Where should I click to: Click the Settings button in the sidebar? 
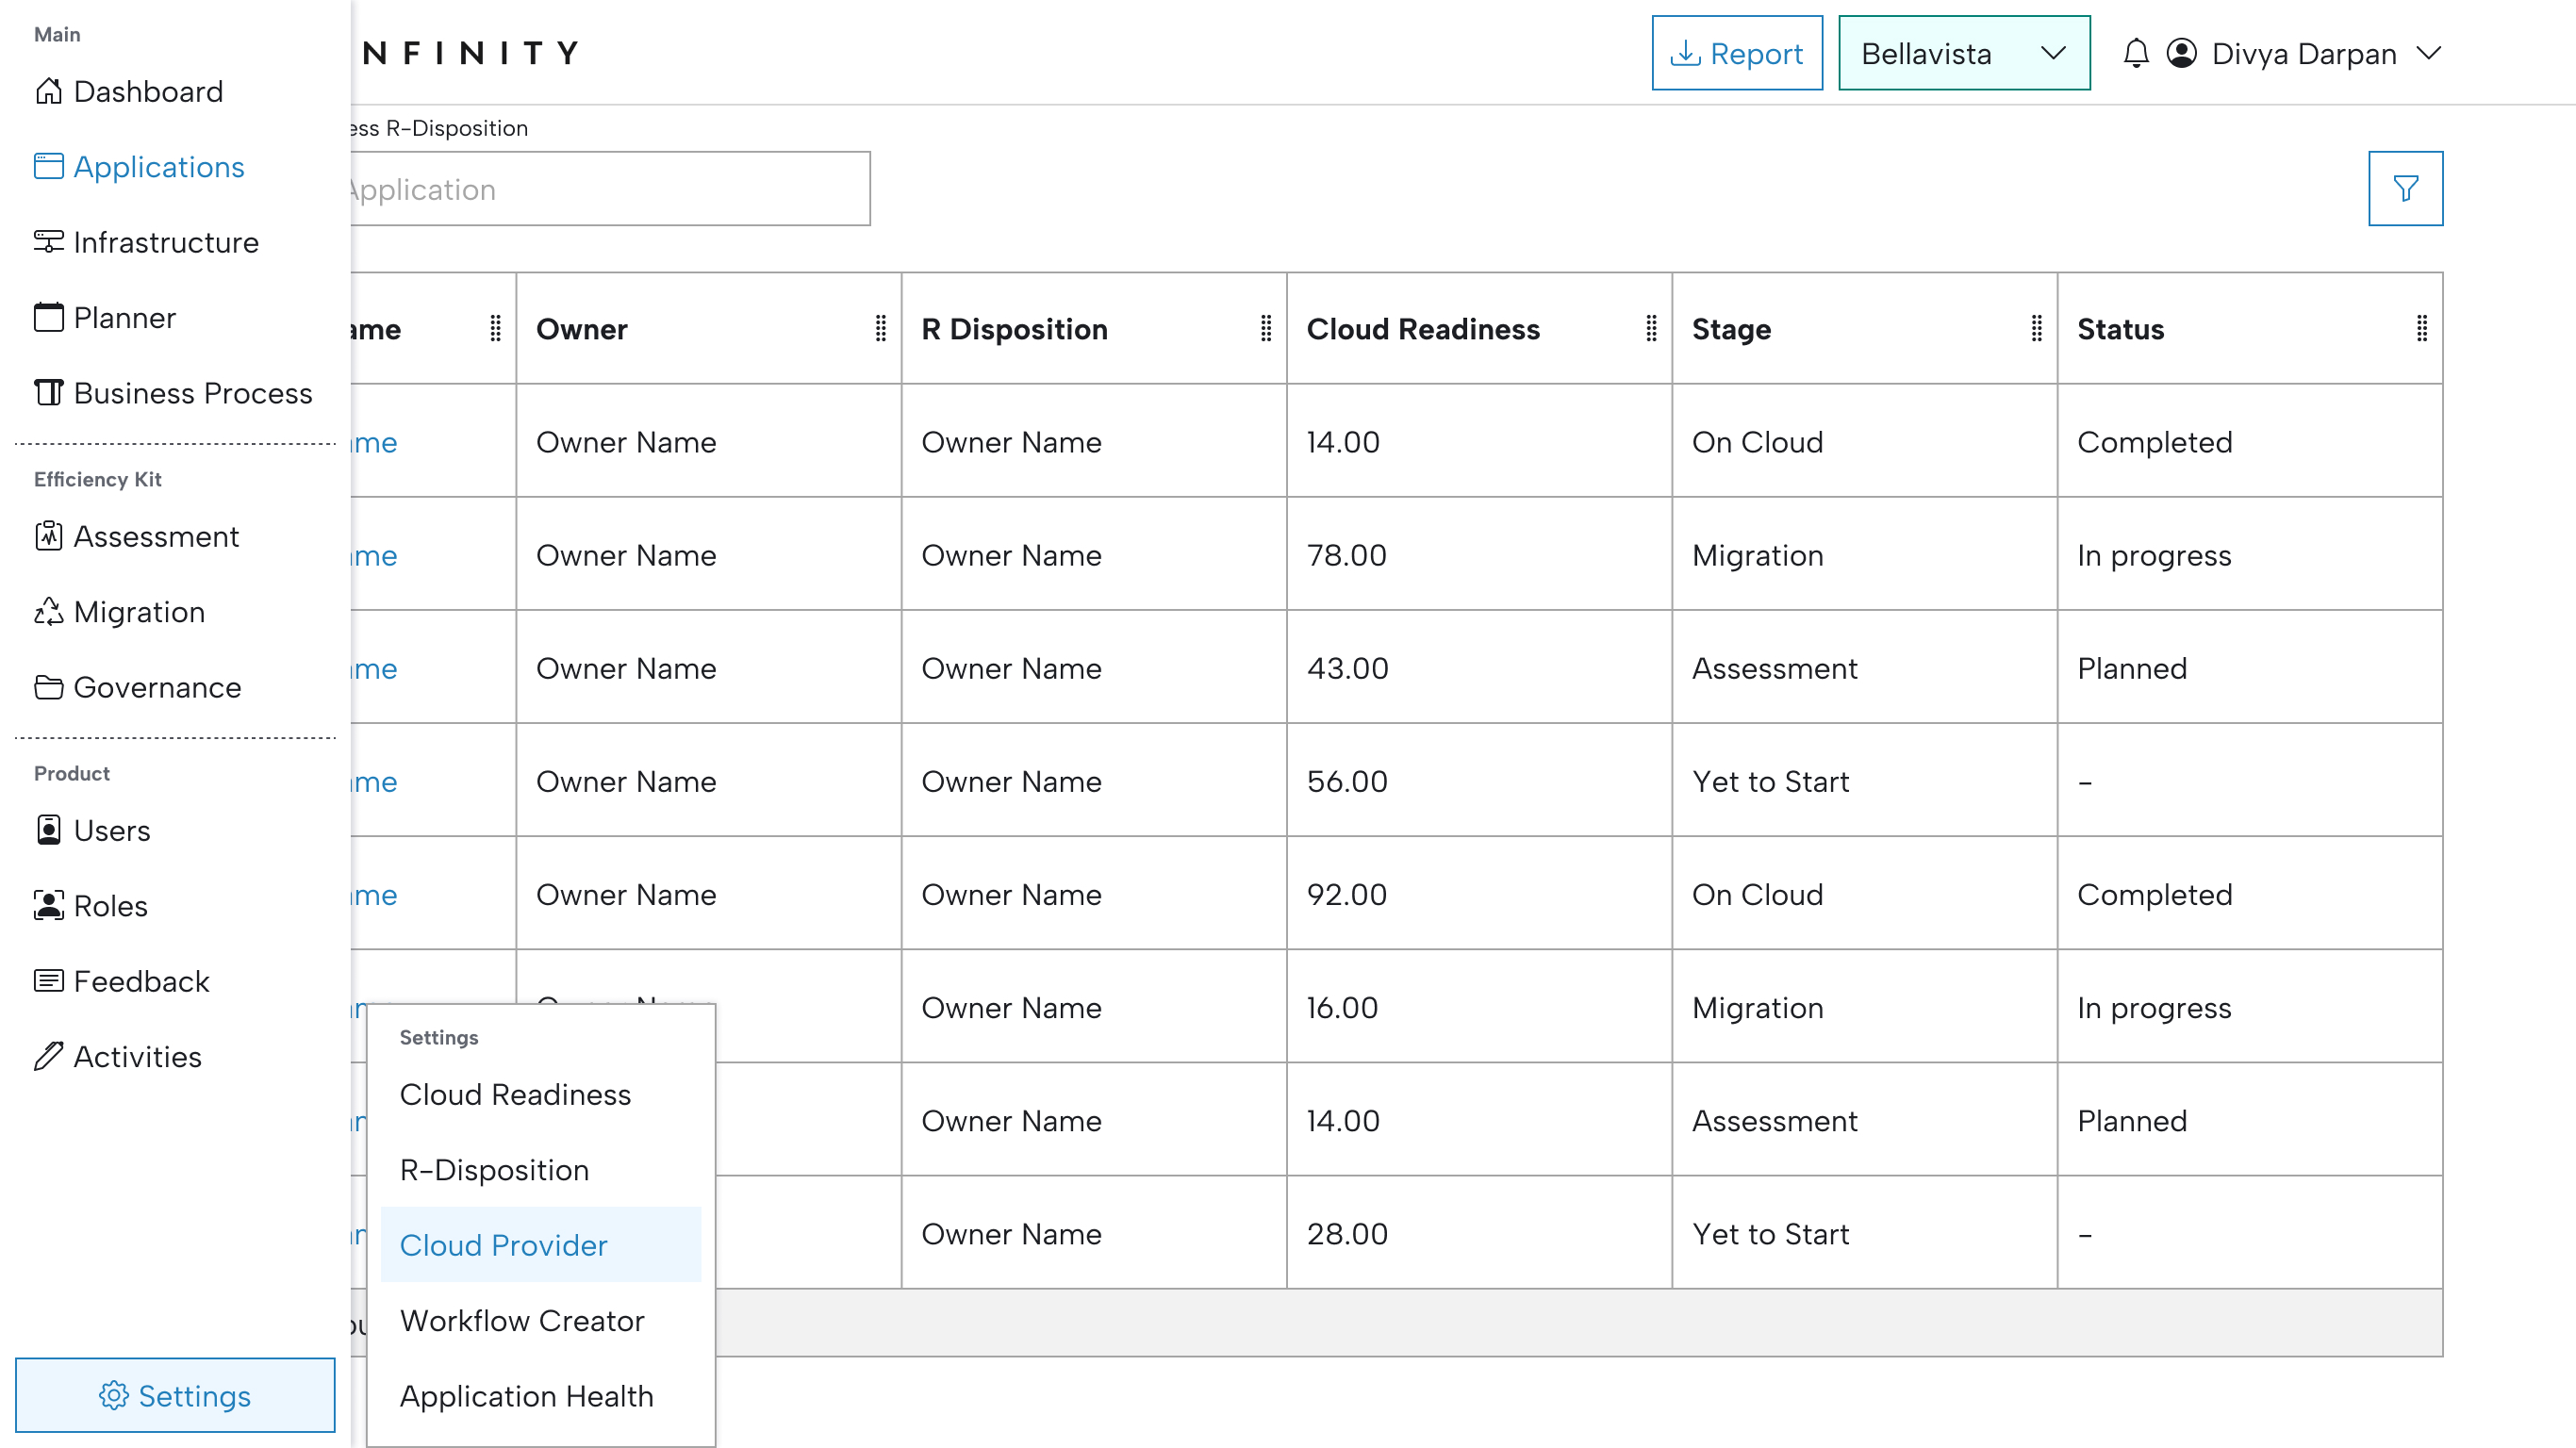(x=175, y=1395)
